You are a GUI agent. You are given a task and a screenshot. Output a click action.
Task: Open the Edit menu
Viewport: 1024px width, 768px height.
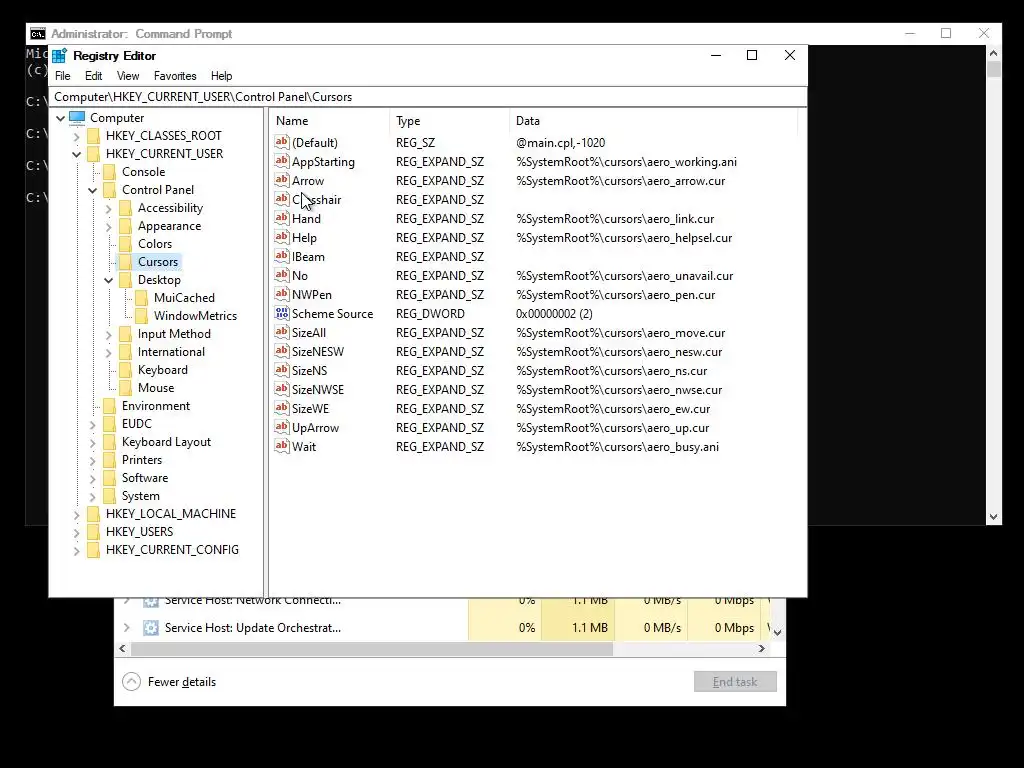[x=93, y=76]
